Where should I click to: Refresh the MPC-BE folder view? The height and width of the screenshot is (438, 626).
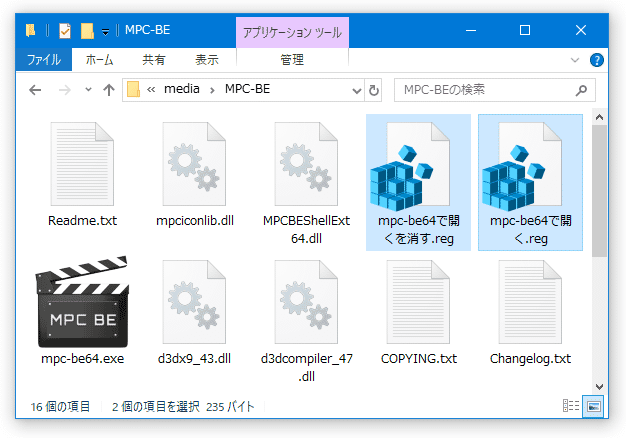click(x=374, y=90)
